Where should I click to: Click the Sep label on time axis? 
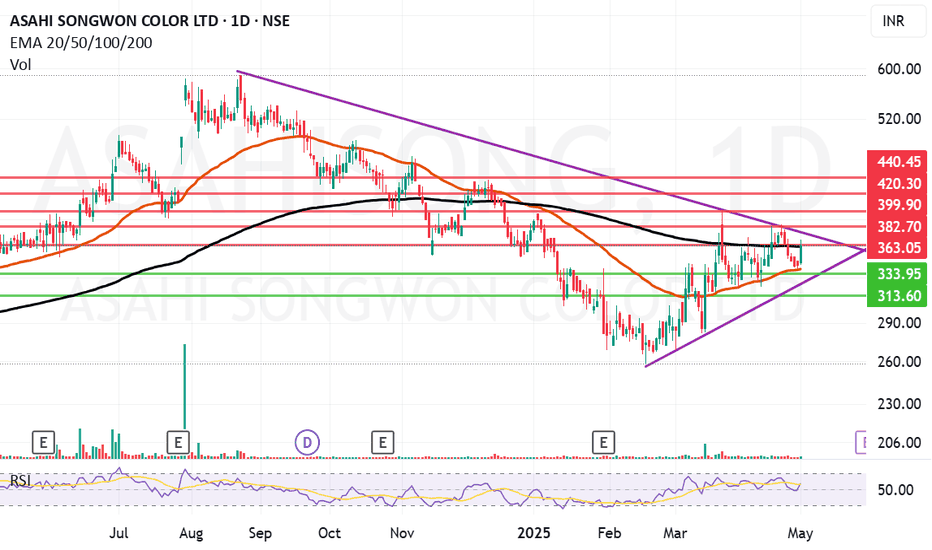coord(260,533)
